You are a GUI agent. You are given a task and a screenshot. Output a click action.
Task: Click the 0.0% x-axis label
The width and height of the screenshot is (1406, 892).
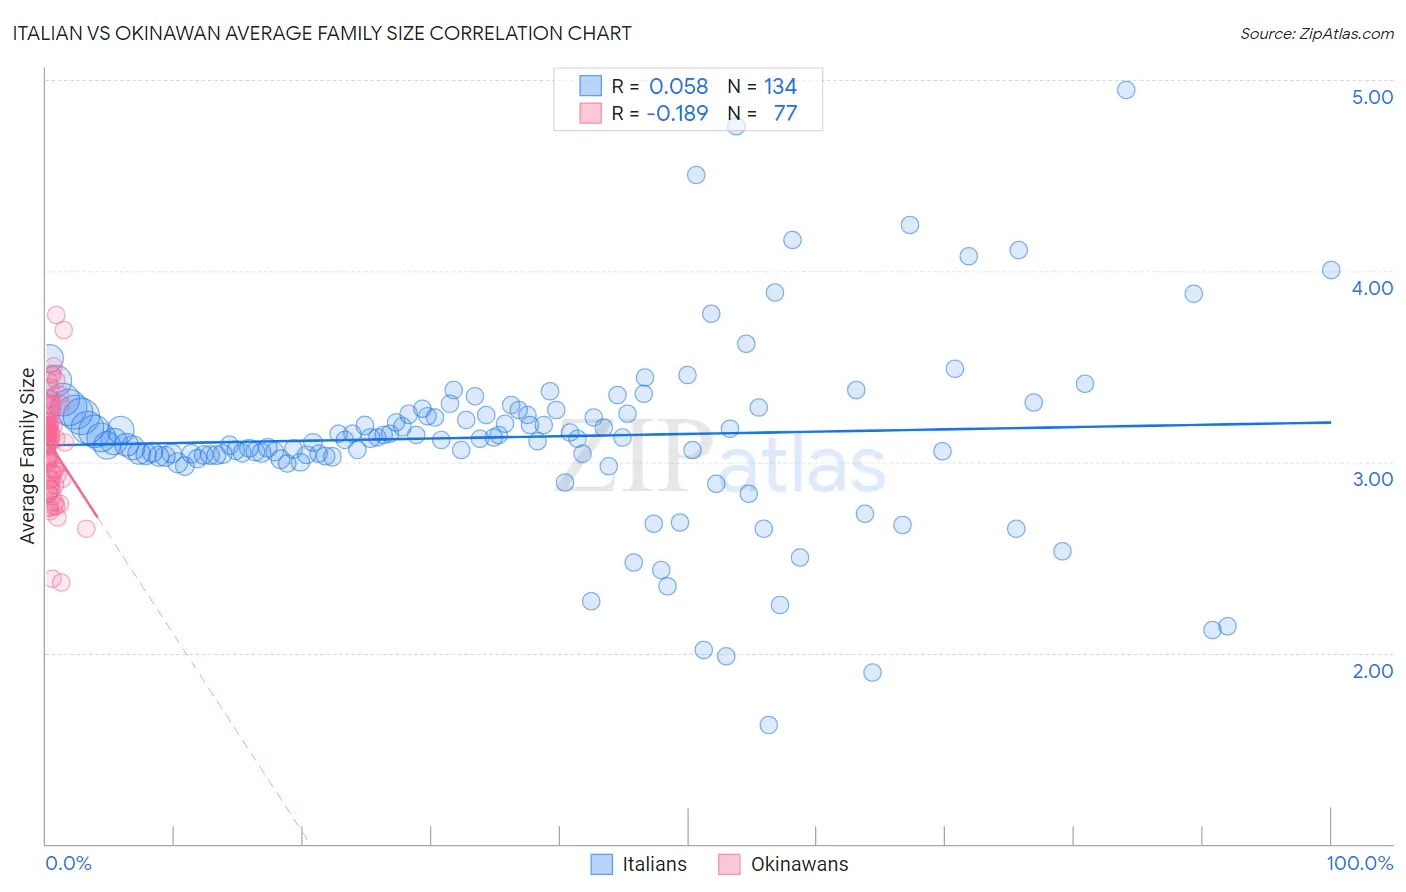(x=68, y=863)
